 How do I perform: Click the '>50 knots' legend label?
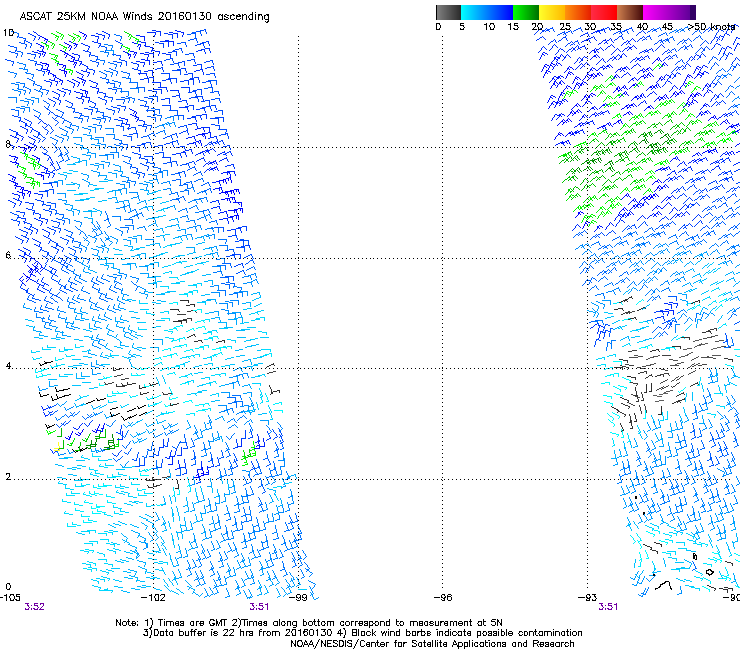711,27
